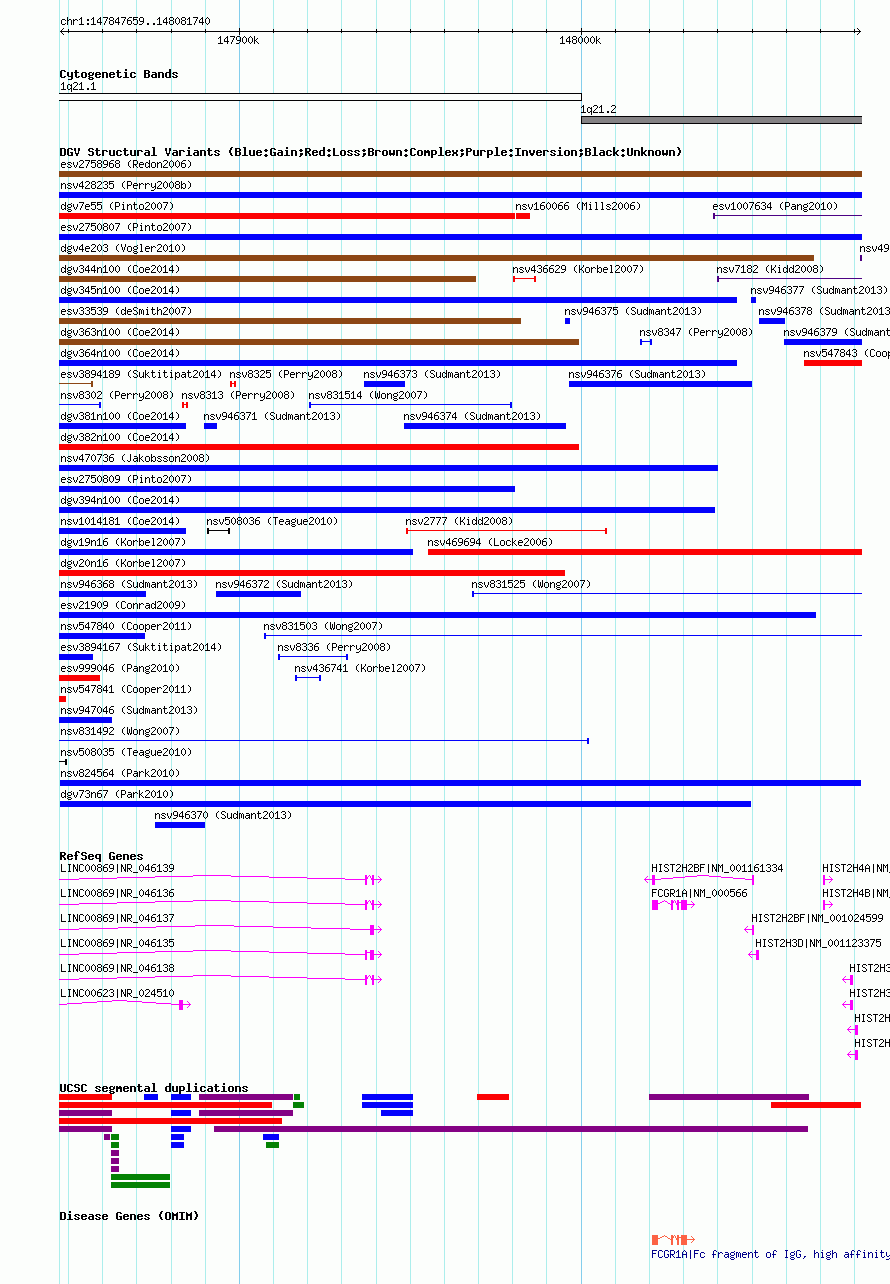
Task: Click the nsv946370 (Sudmant2013) variant label
Action: coord(223,815)
